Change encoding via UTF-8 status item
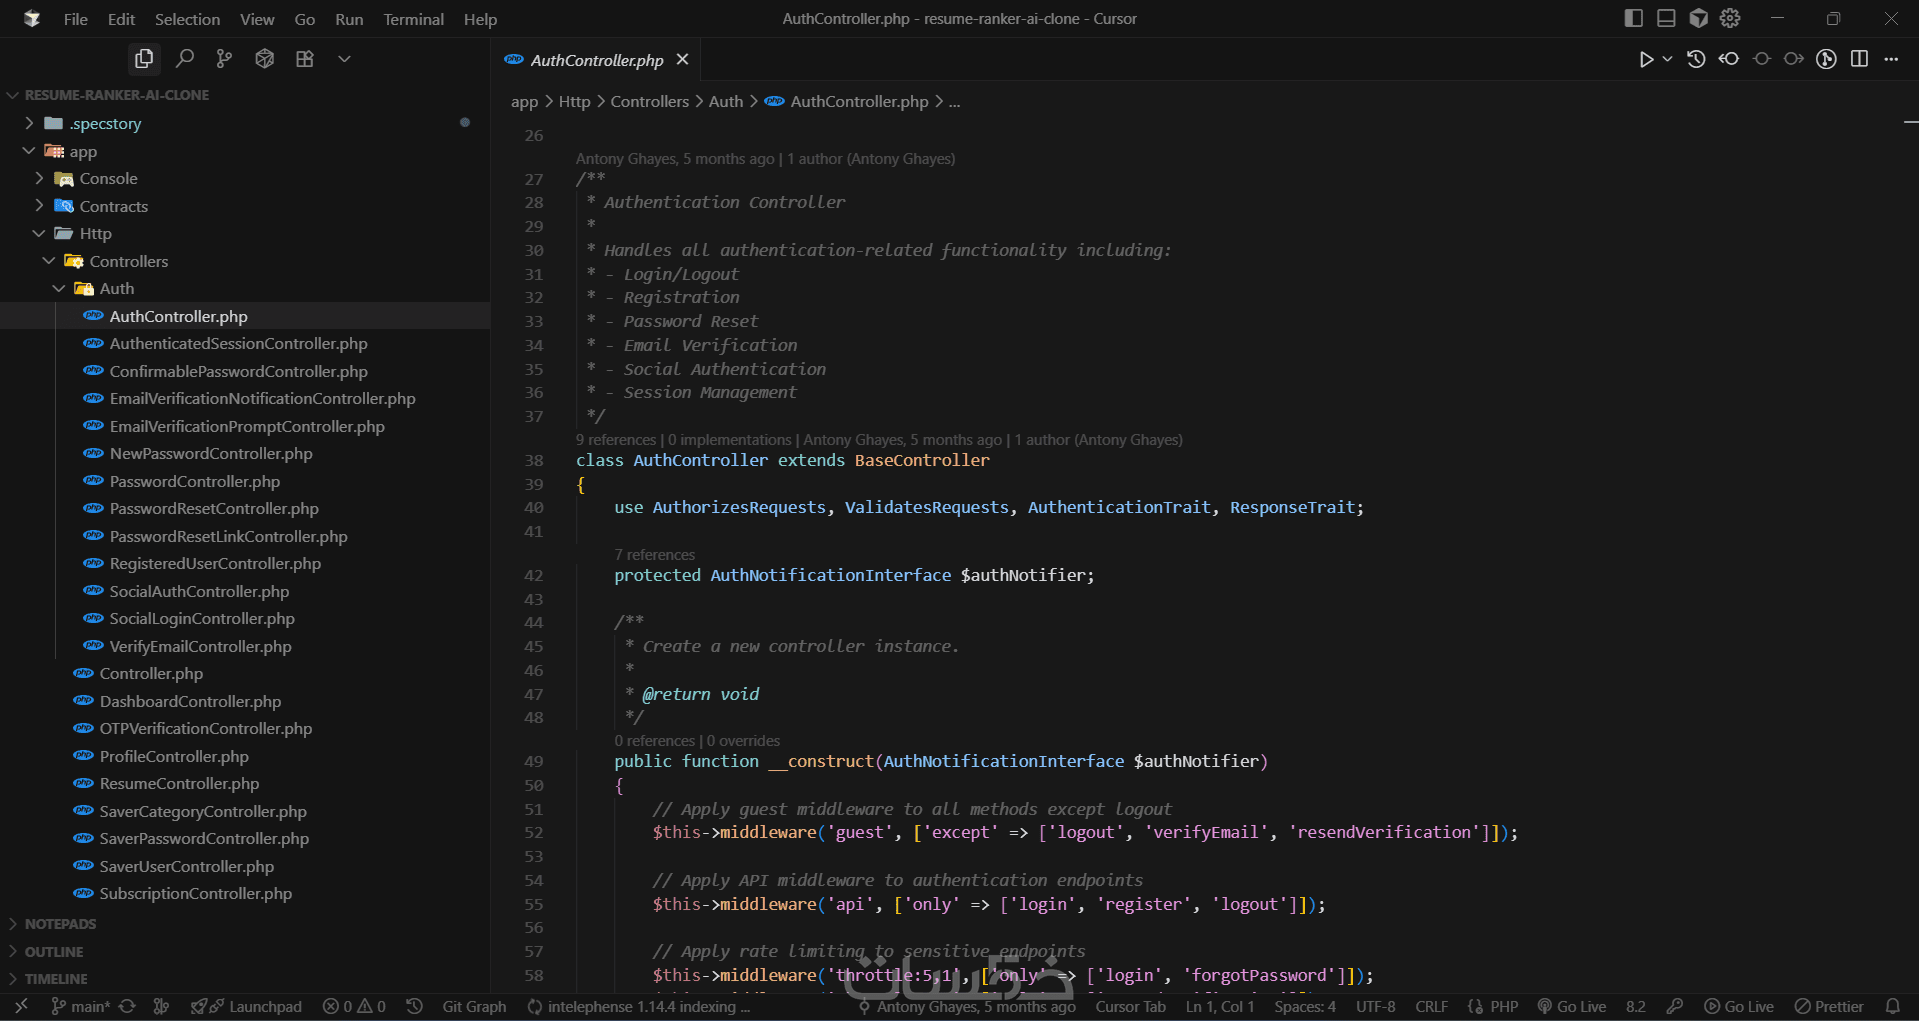This screenshot has width=1919, height=1021. coord(1376,1006)
